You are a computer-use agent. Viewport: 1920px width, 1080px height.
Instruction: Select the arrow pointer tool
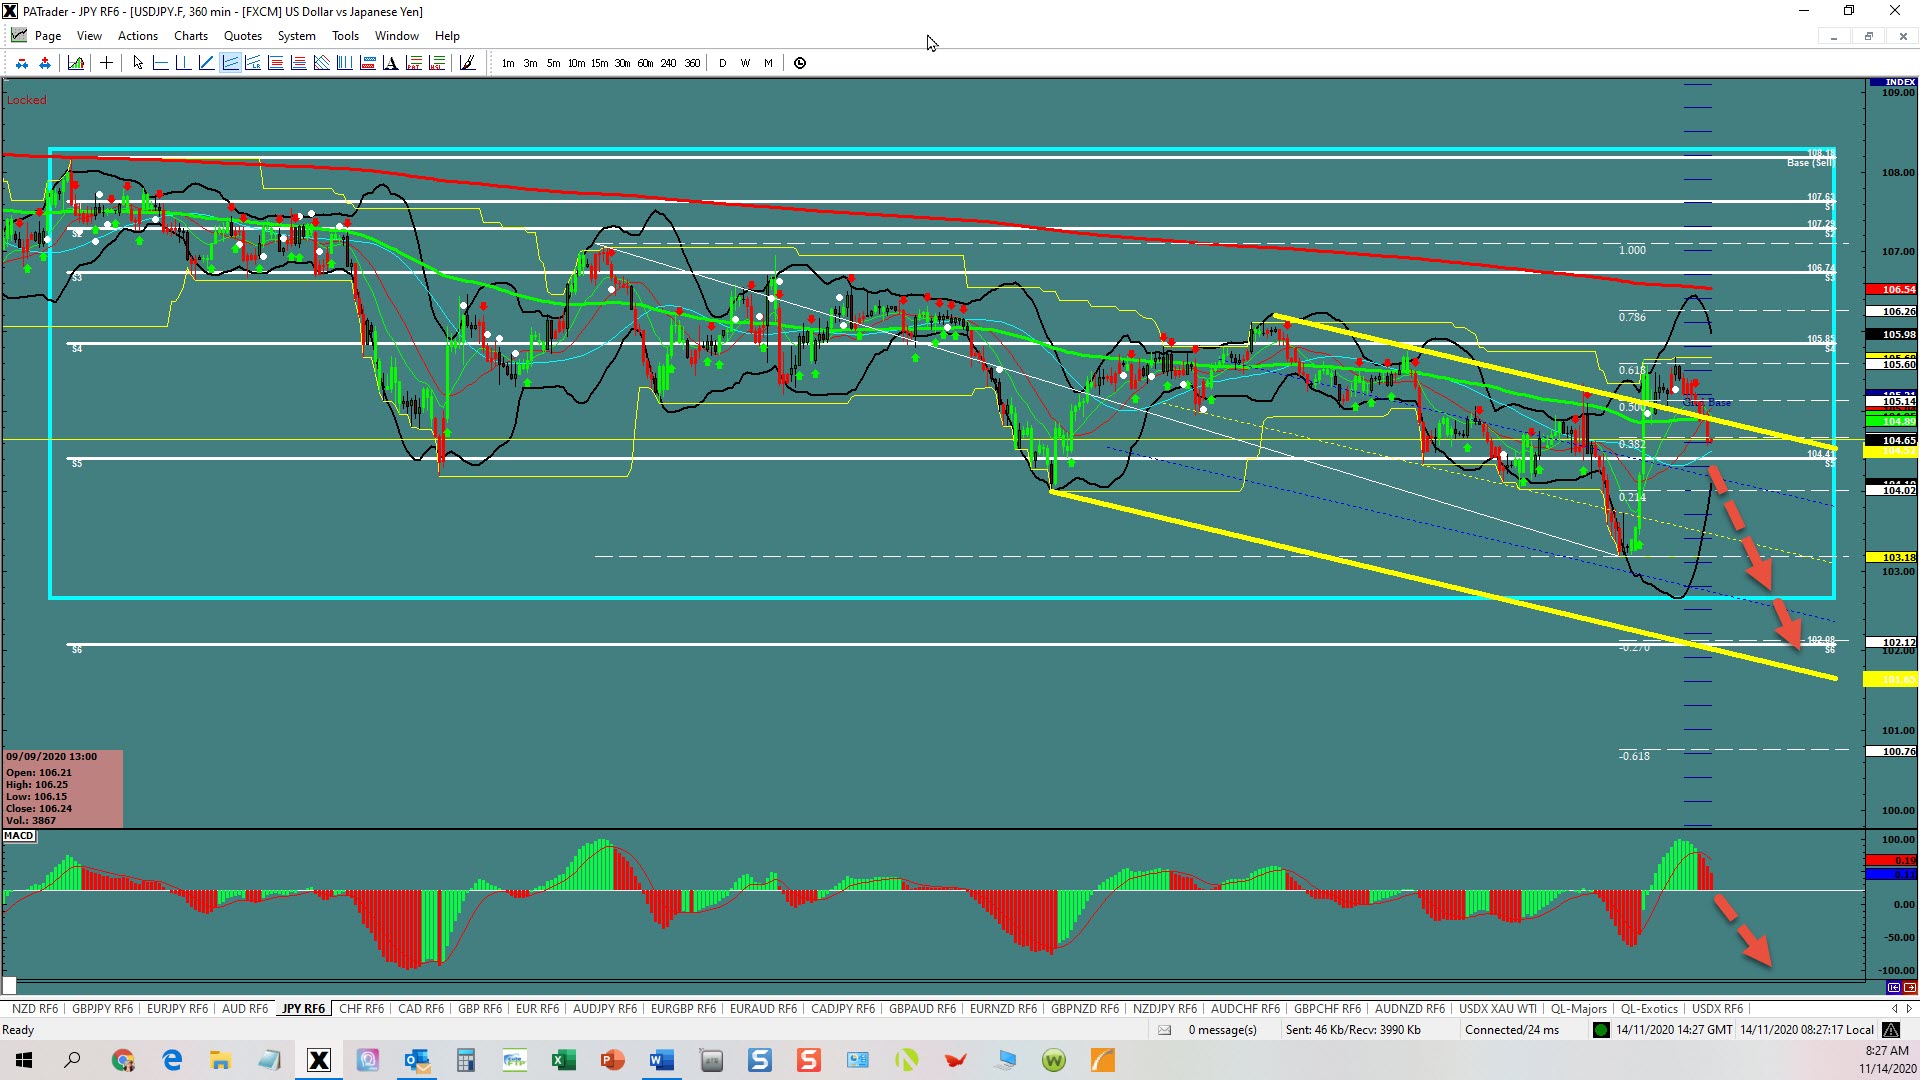tap(138, 63)
